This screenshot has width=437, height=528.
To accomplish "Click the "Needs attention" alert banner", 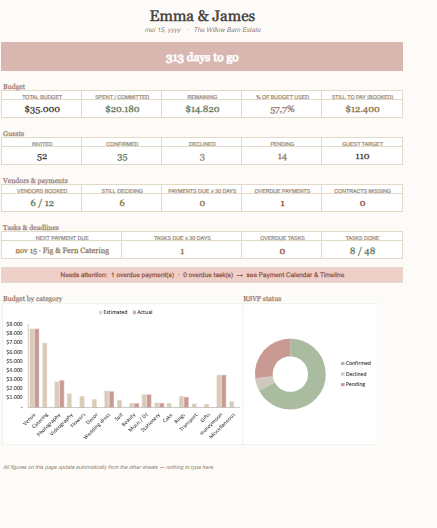I will [202, 275].
